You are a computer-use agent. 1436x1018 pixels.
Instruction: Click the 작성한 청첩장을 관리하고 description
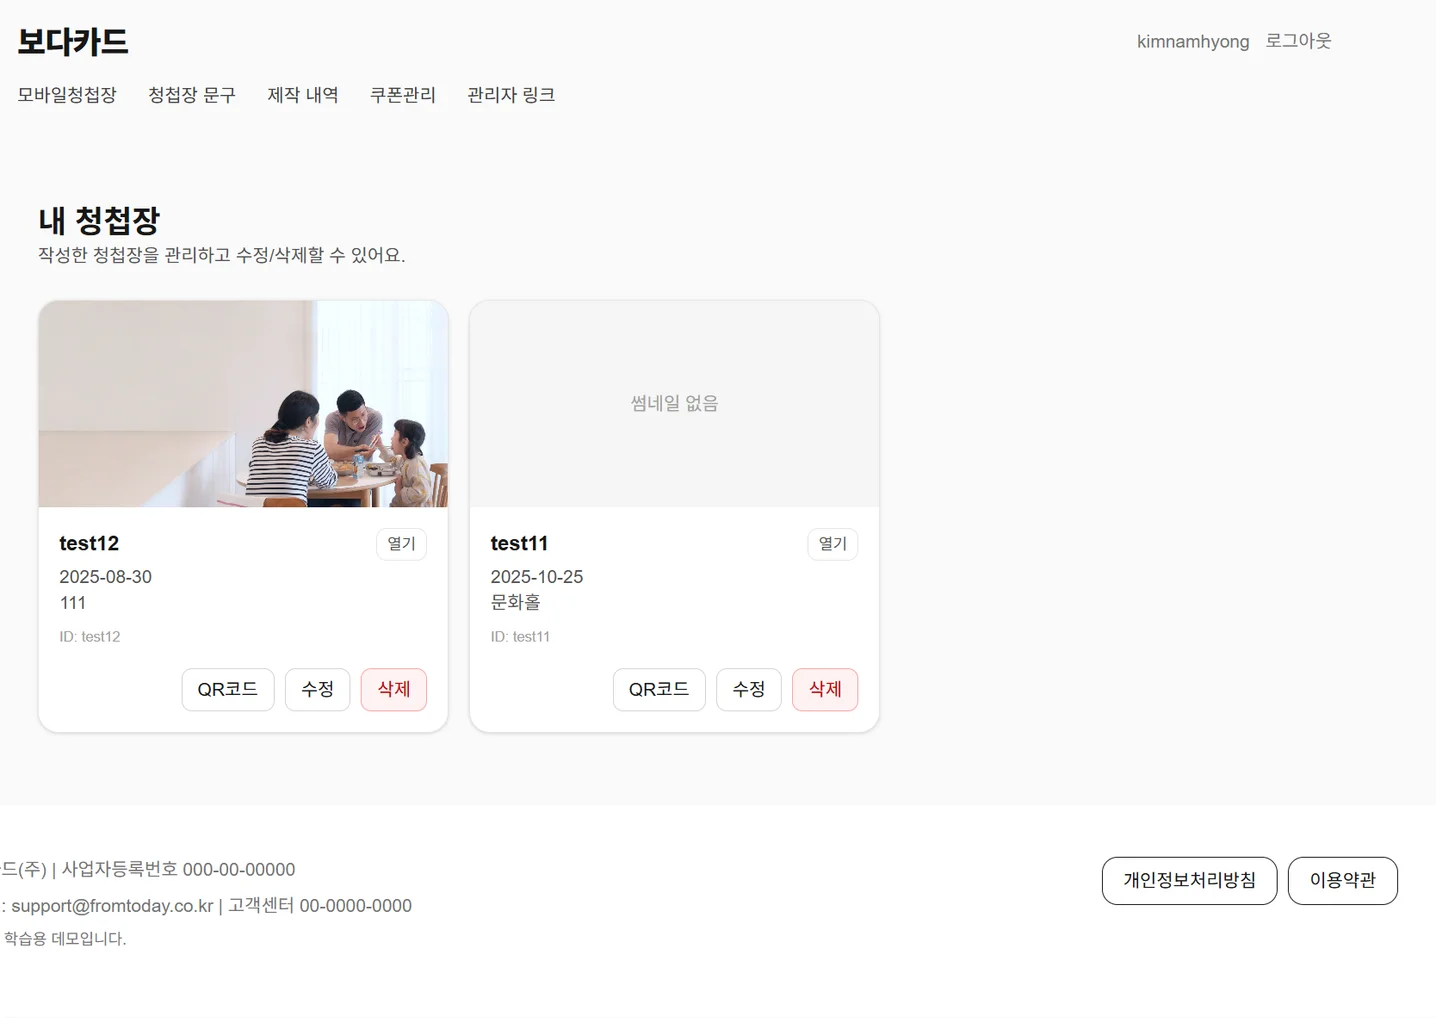[x=221, y=255]
